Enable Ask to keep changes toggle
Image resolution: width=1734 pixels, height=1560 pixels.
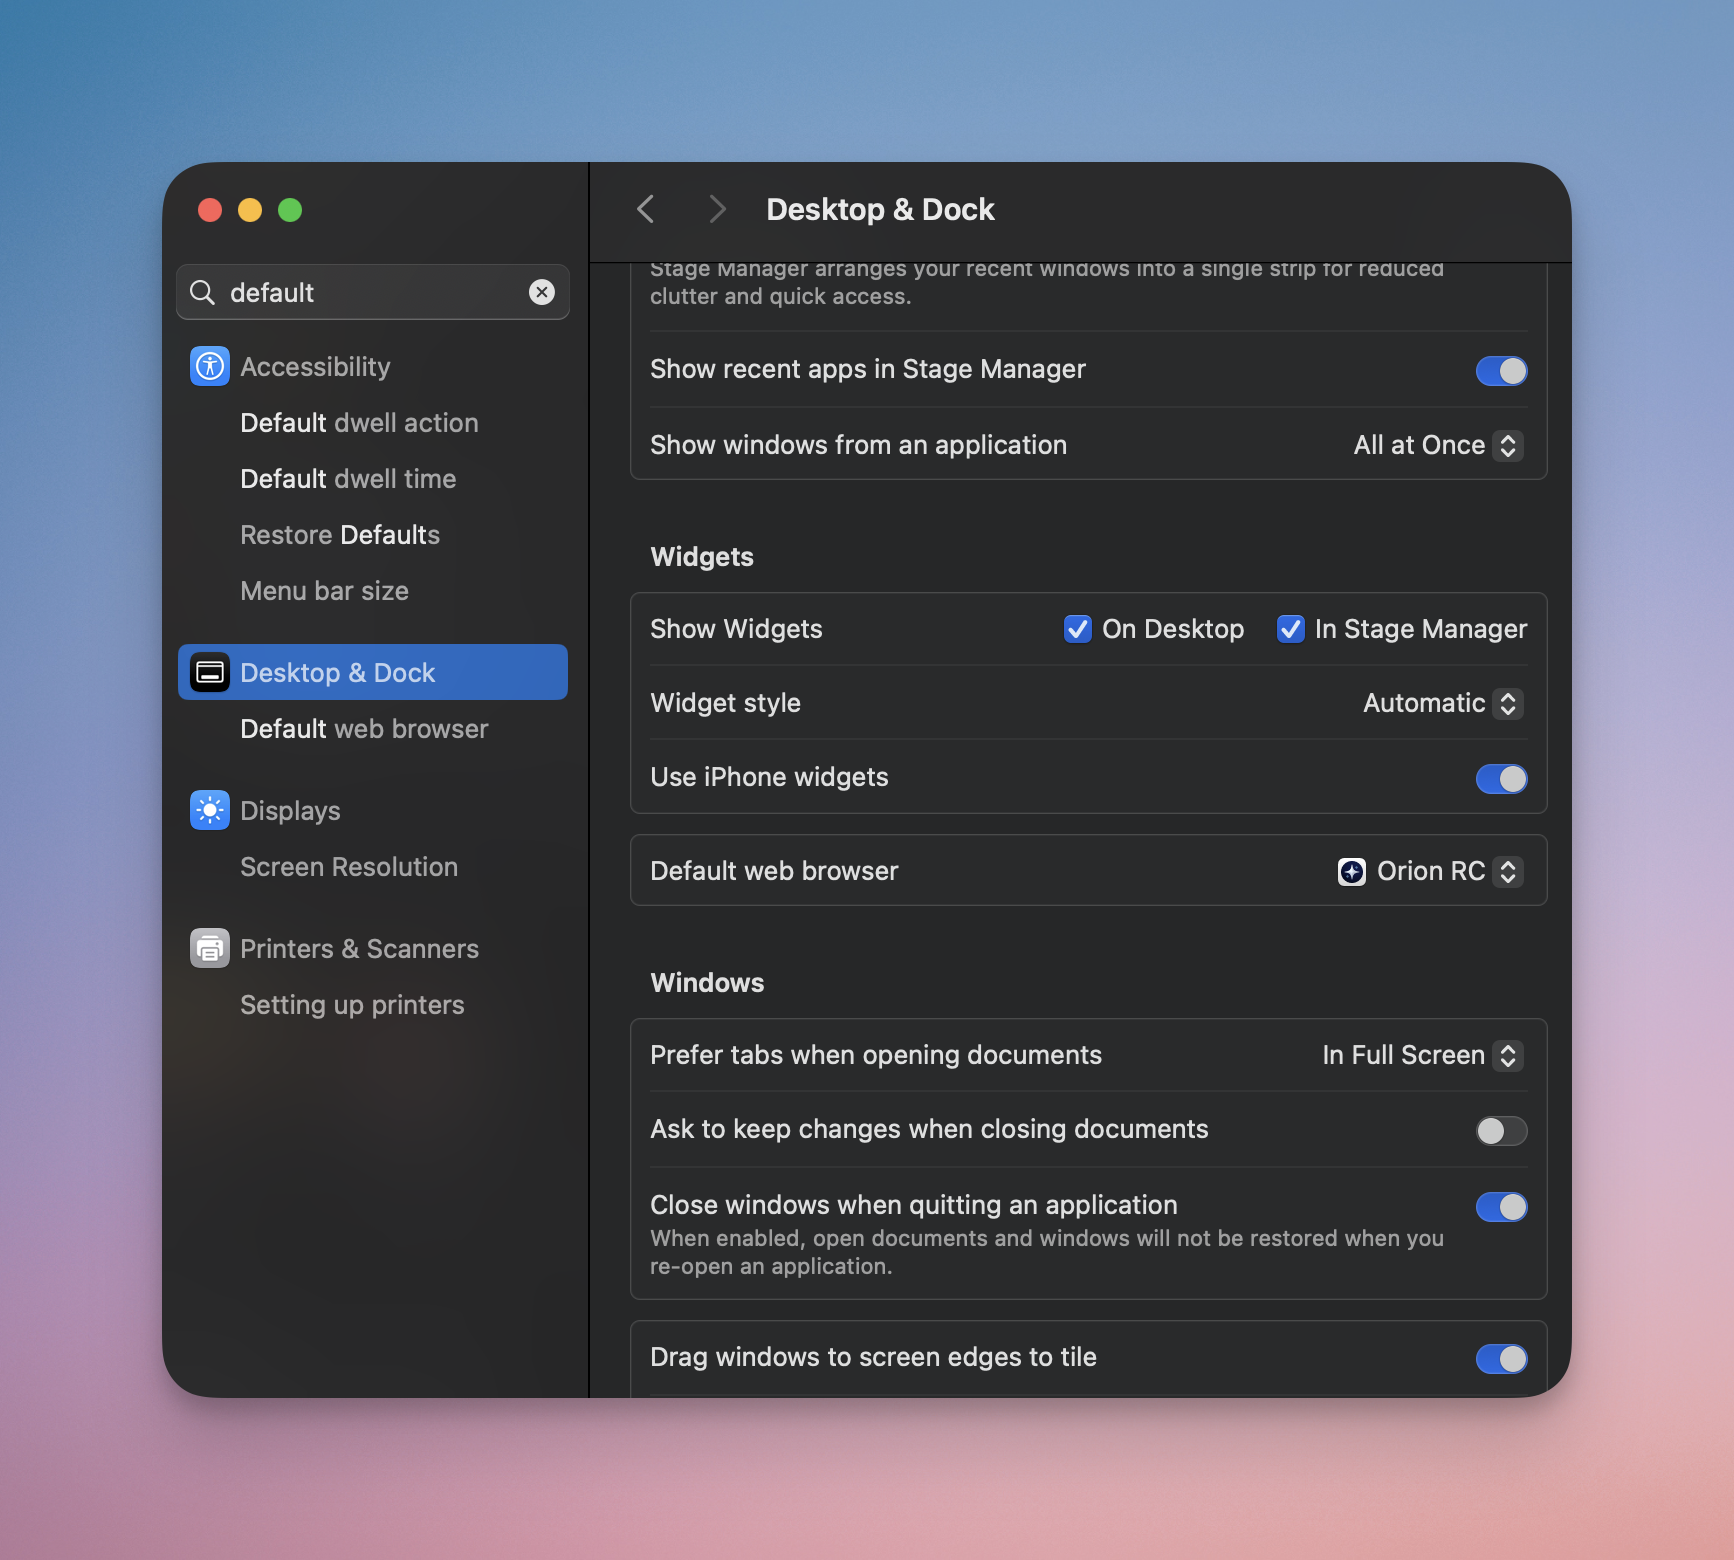[x=1501, y=1131]
